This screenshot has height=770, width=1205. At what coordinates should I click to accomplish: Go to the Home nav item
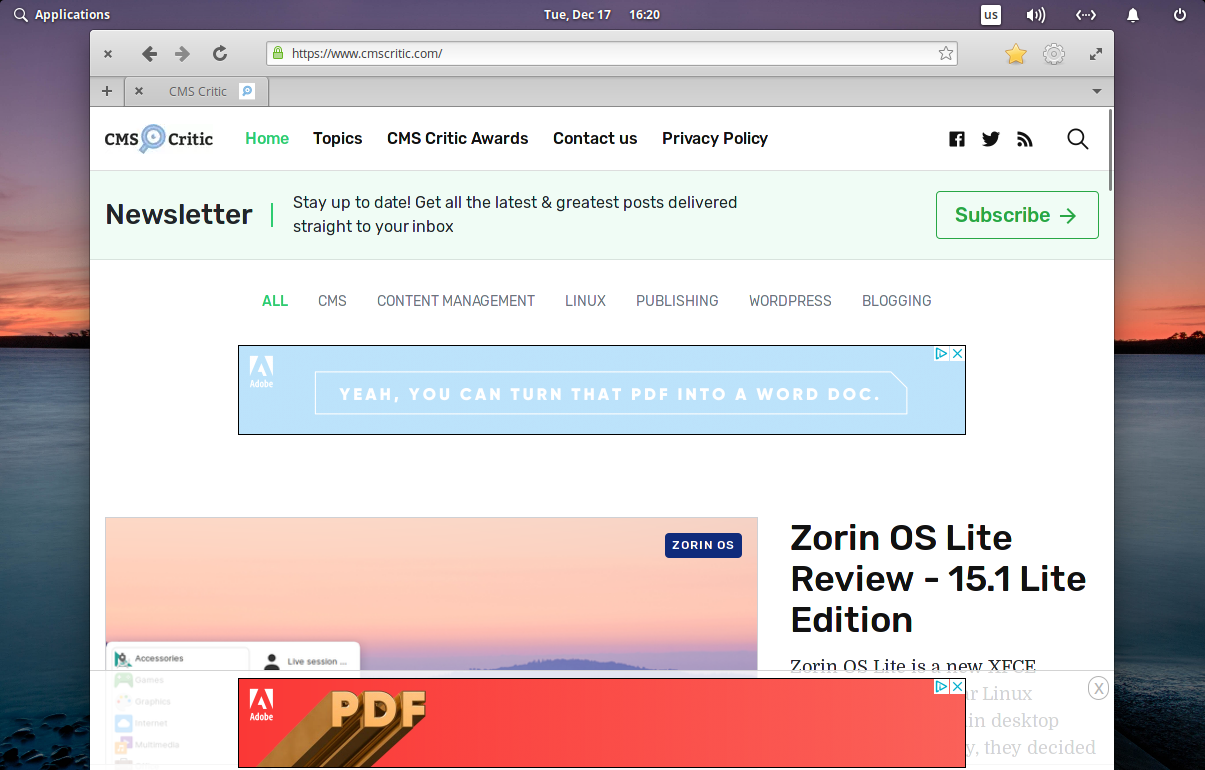[267, 138]
